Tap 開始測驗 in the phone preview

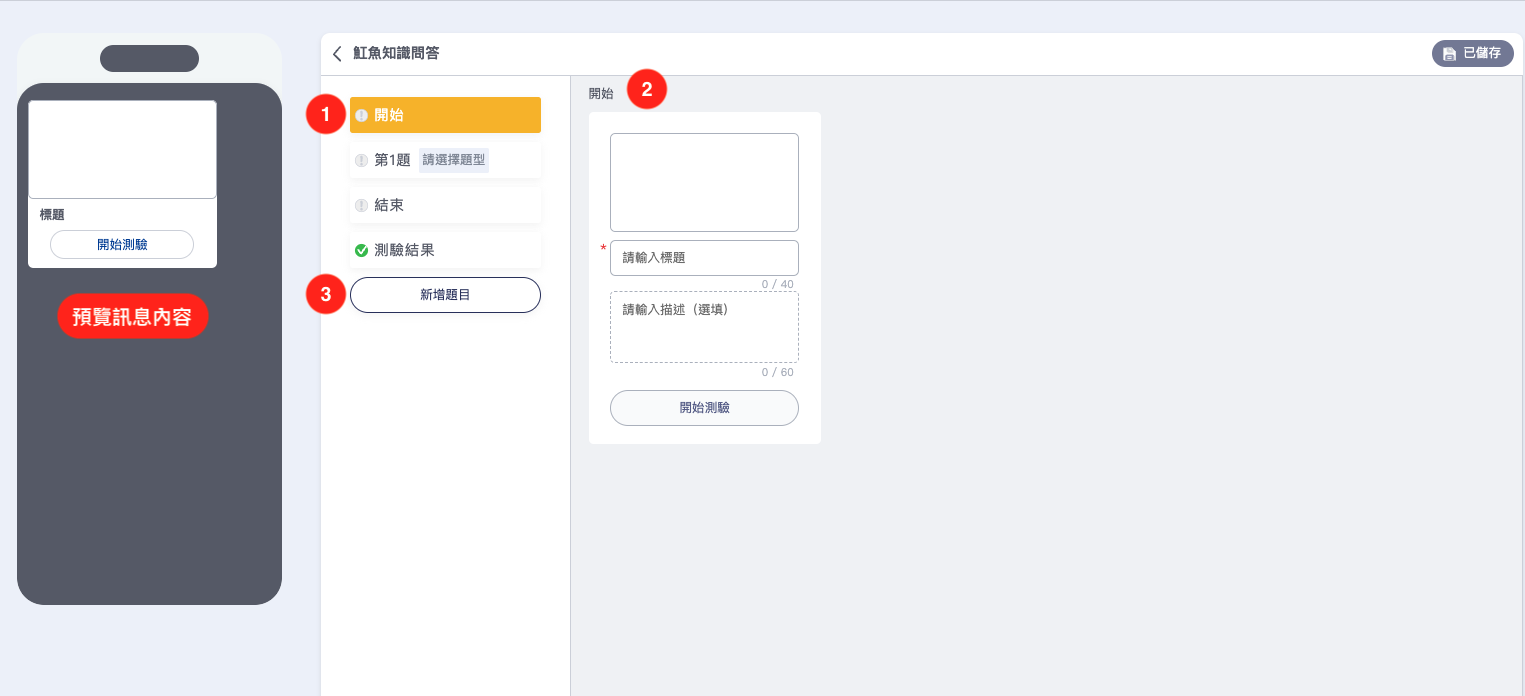[x=122, y=245]
